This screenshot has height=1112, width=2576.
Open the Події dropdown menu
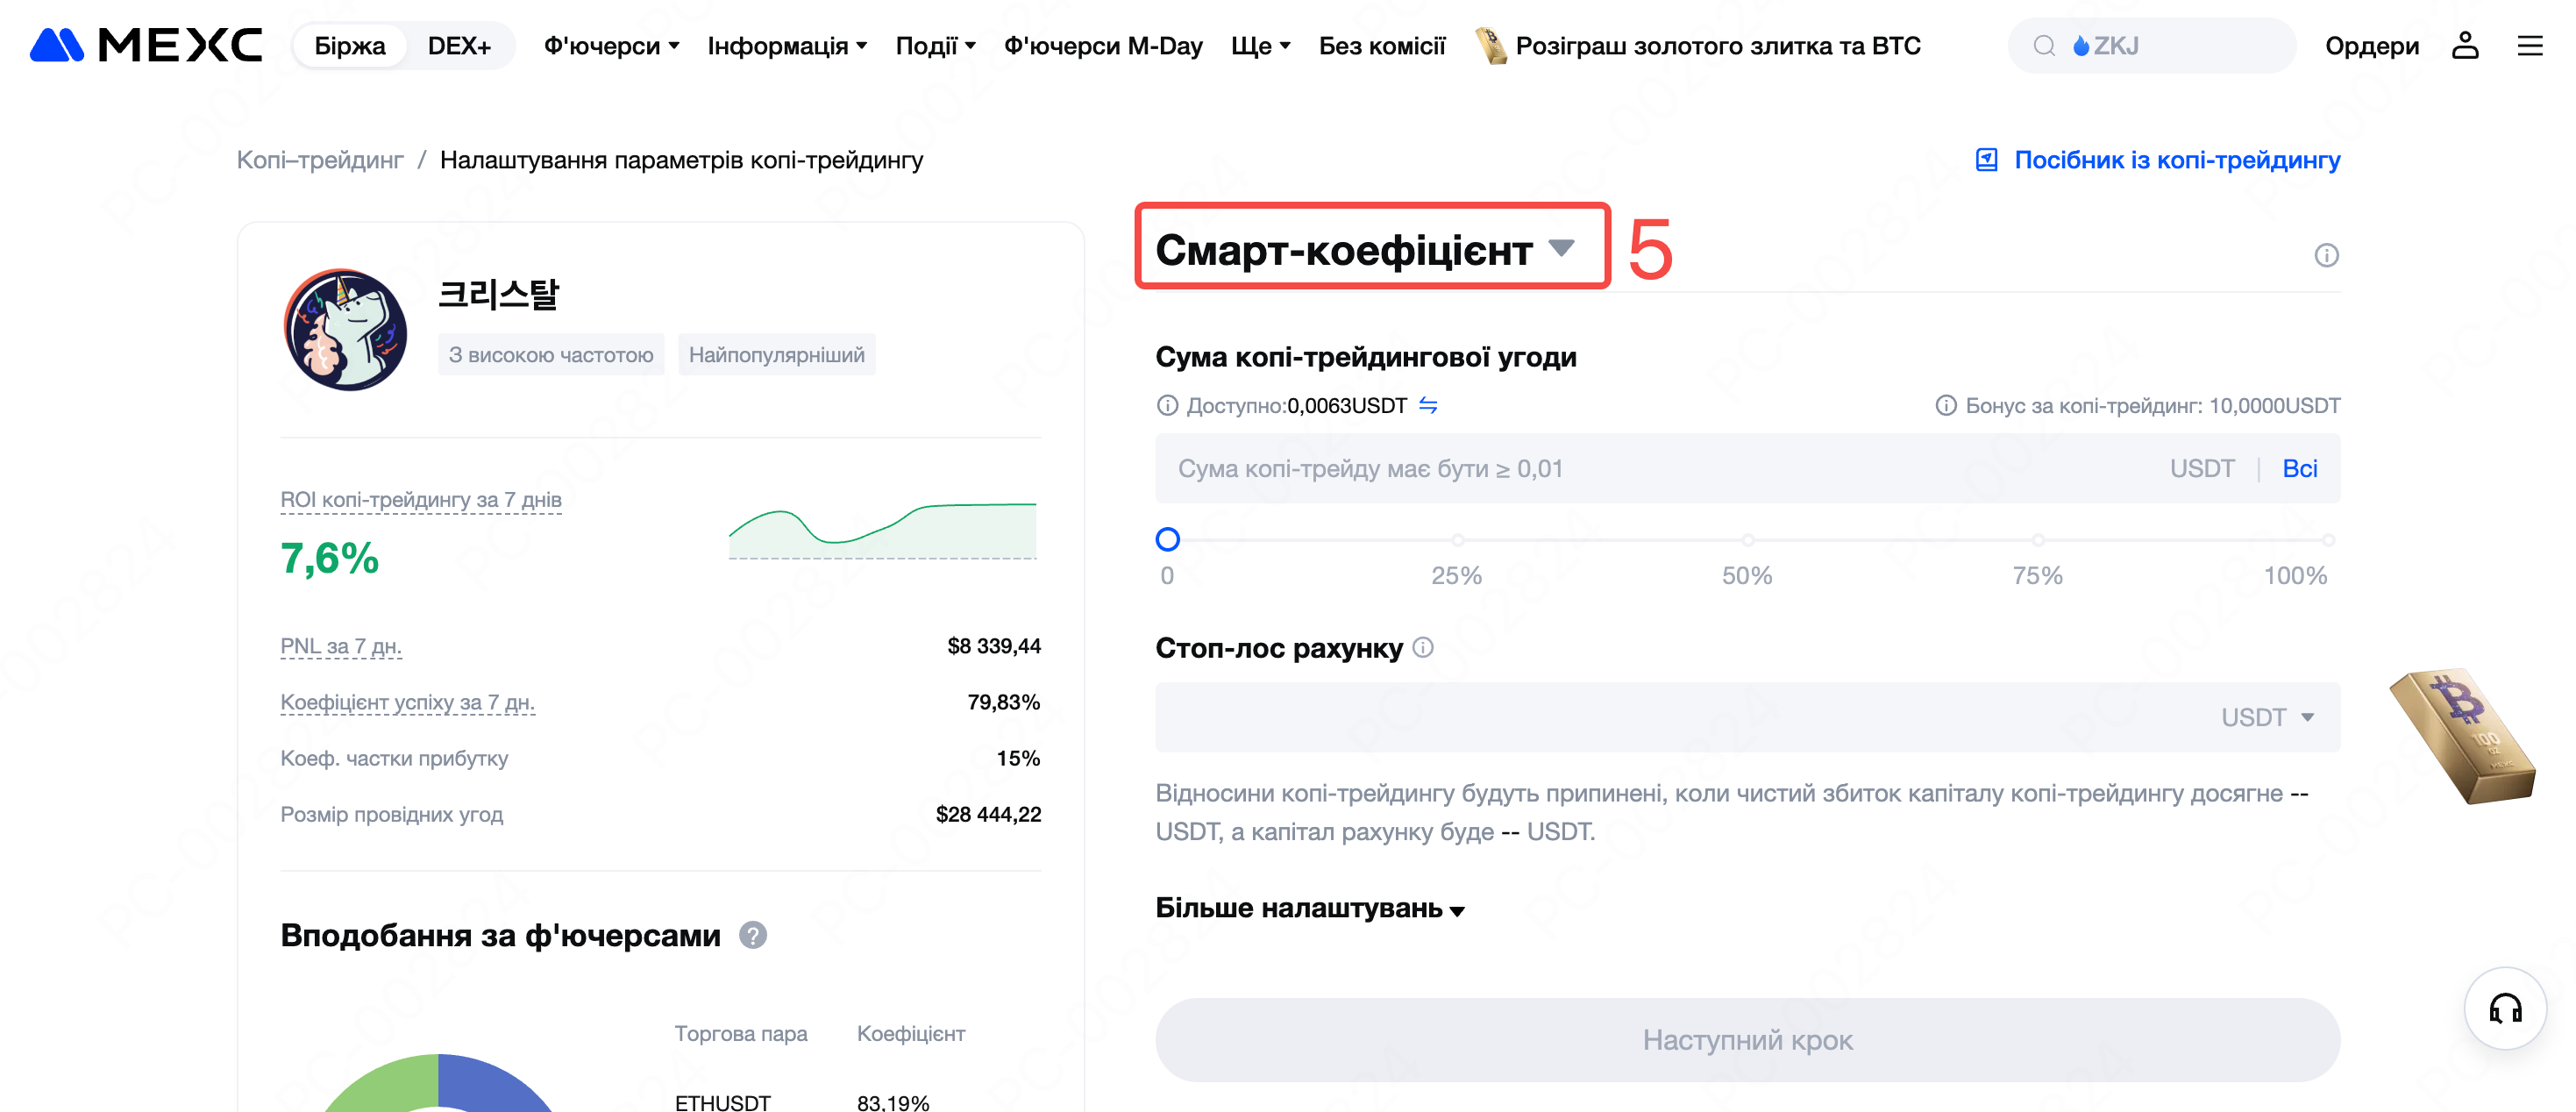(935, 45)
